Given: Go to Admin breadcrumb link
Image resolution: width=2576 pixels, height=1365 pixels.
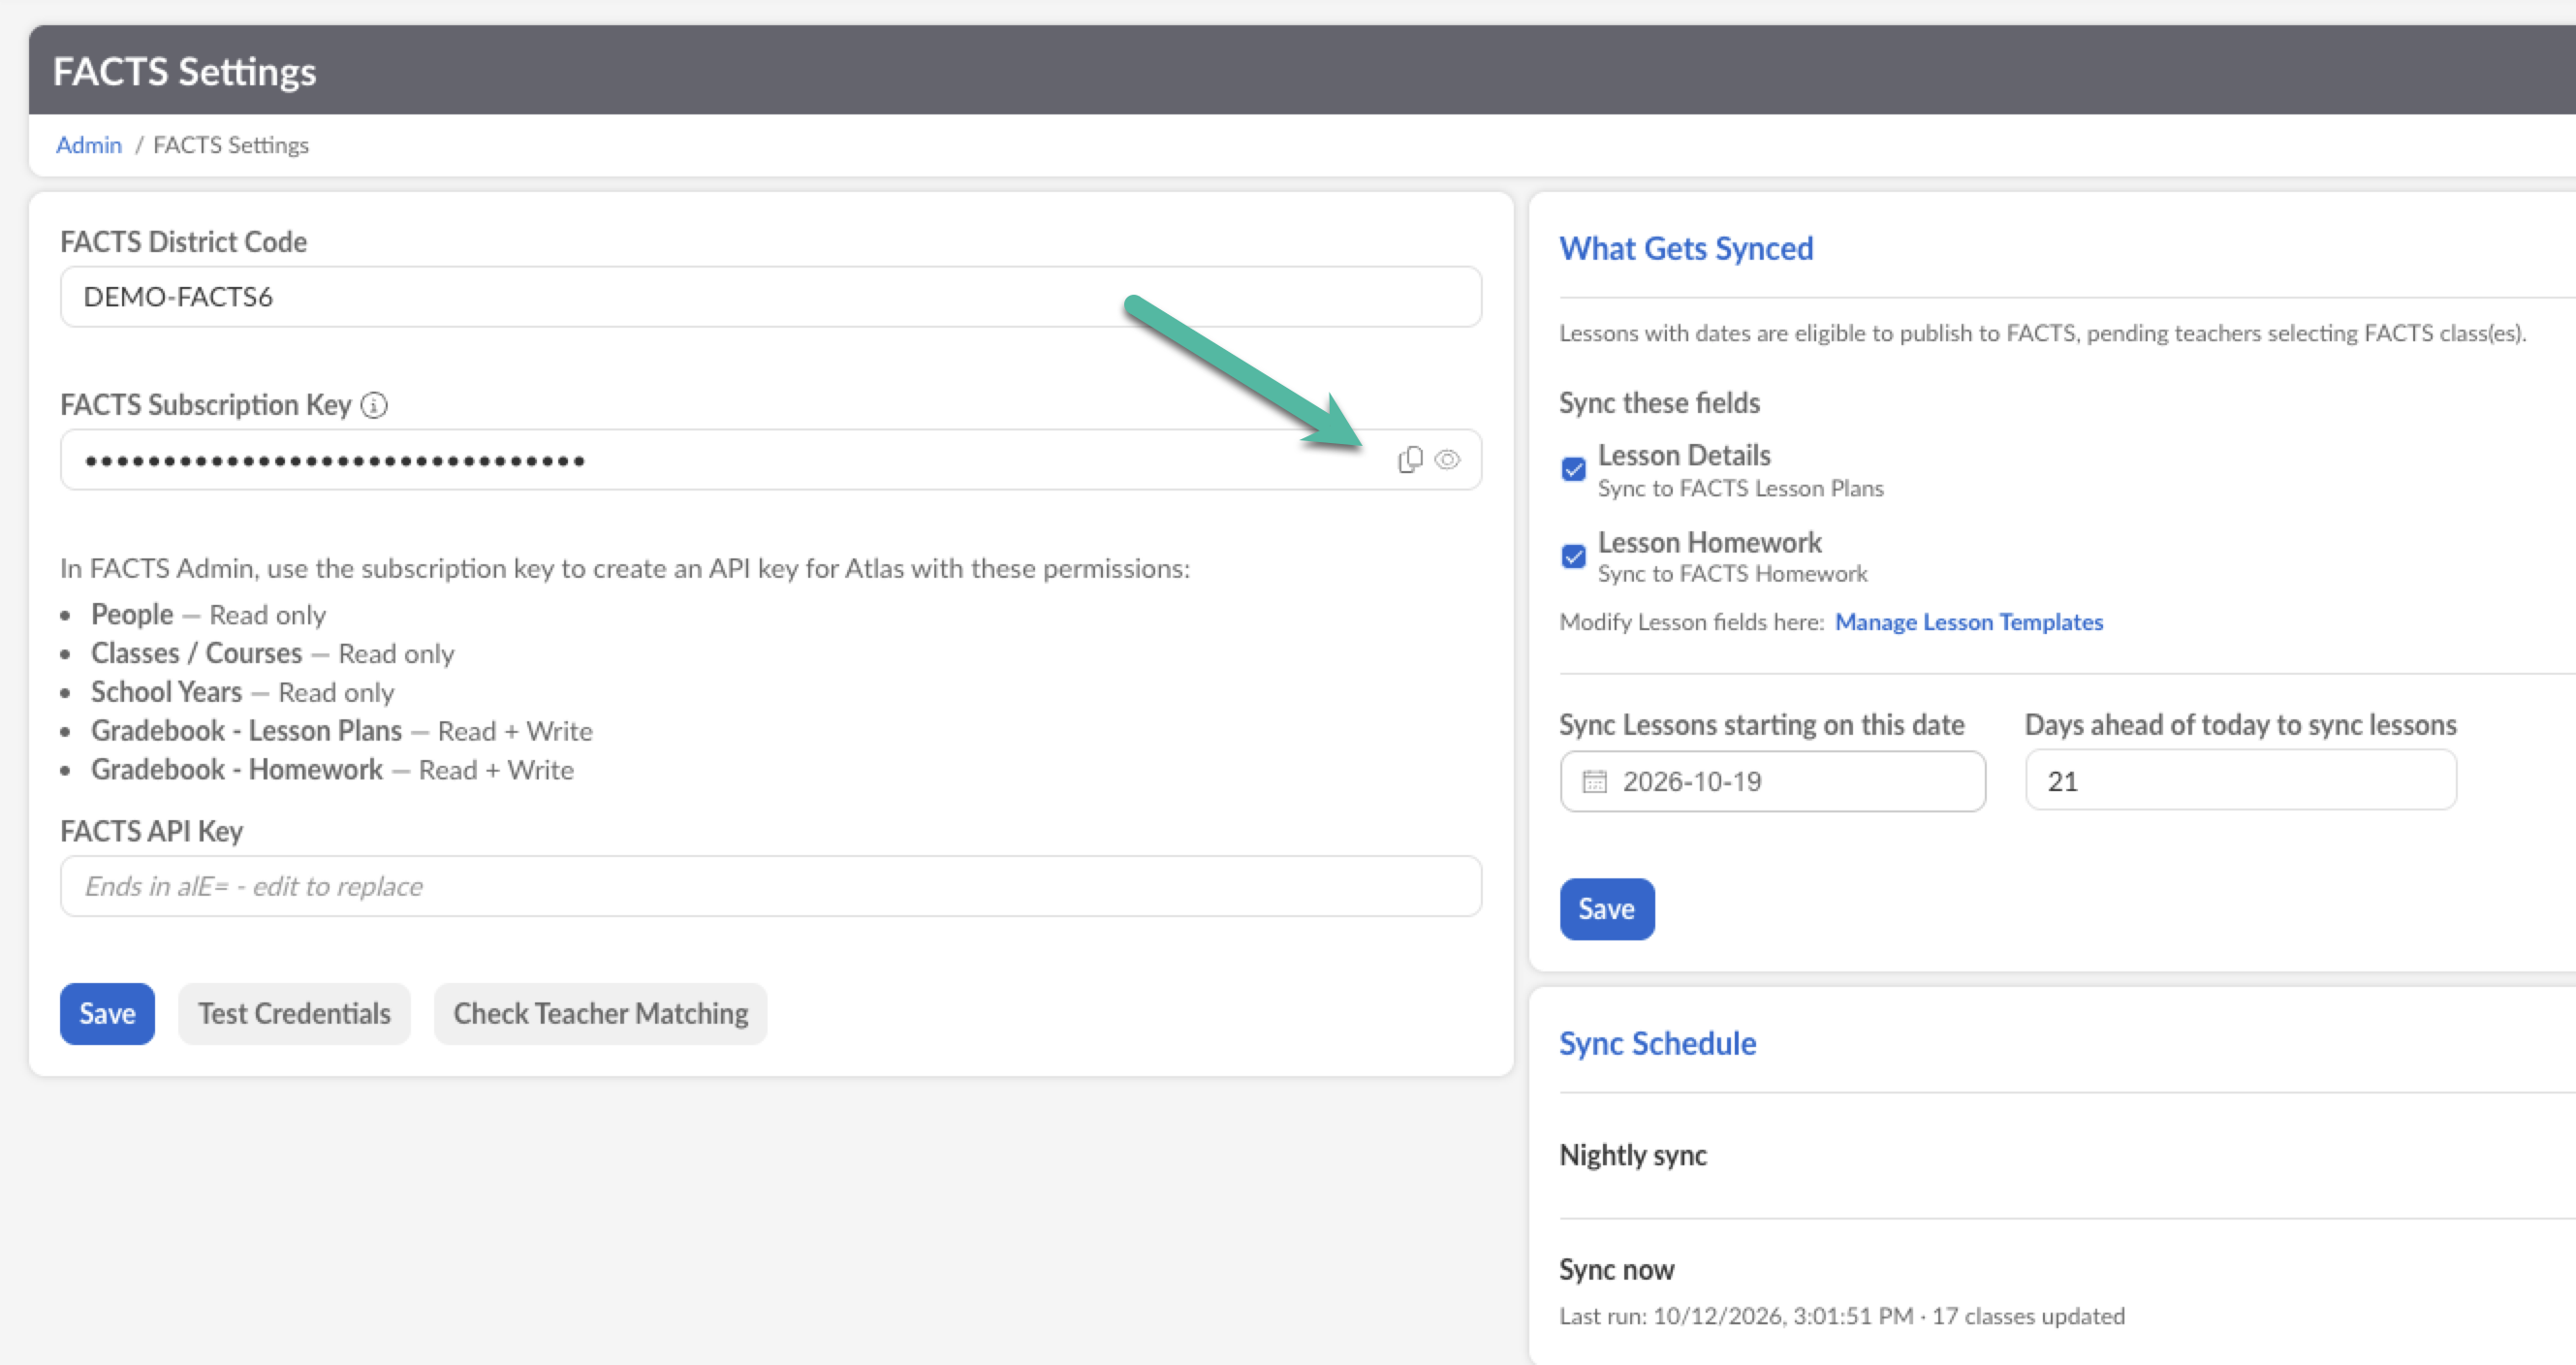Looking at the screenshot, I should [89, 145].
